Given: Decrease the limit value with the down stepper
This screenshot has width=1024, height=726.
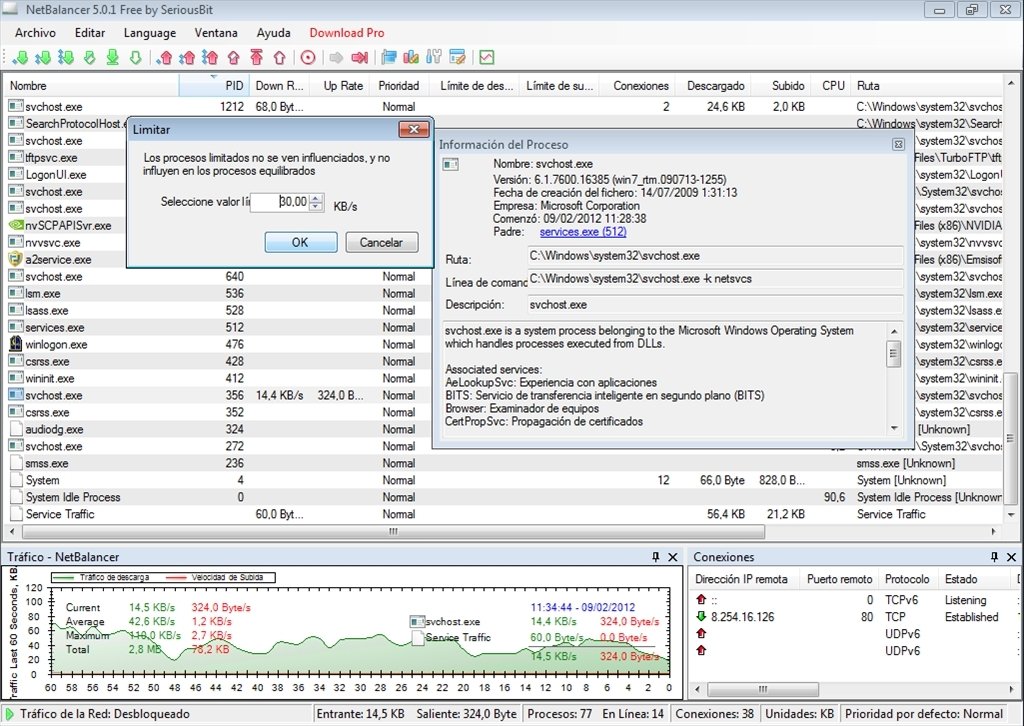Looking at the screenshot, I should (316, 206).
